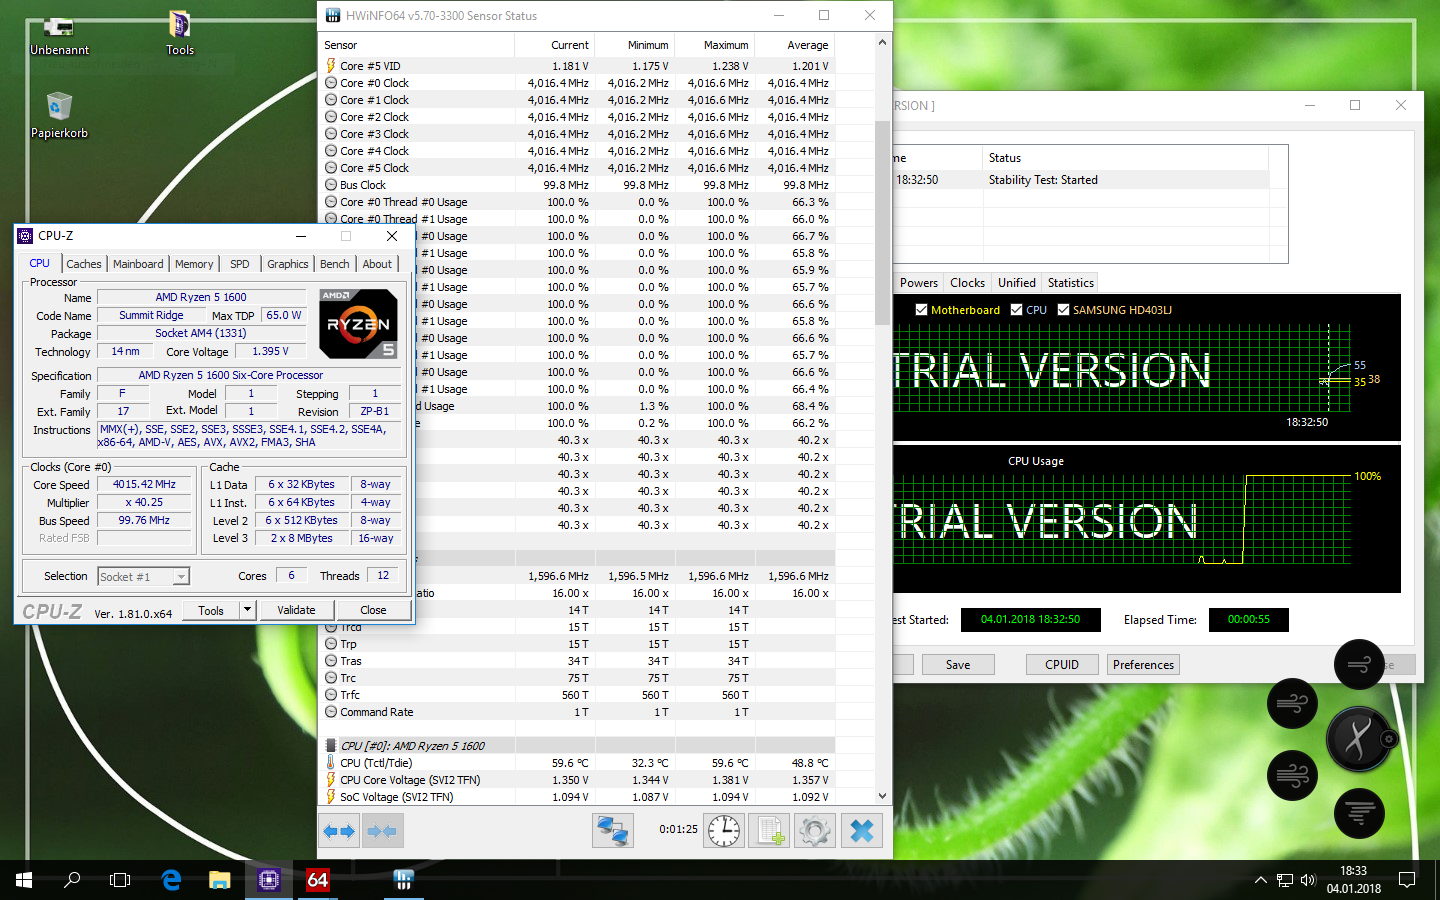Click the CPUID button in AIDA64
The width and height of the screenshot is (1440, 900).
tap(1062, 665)
